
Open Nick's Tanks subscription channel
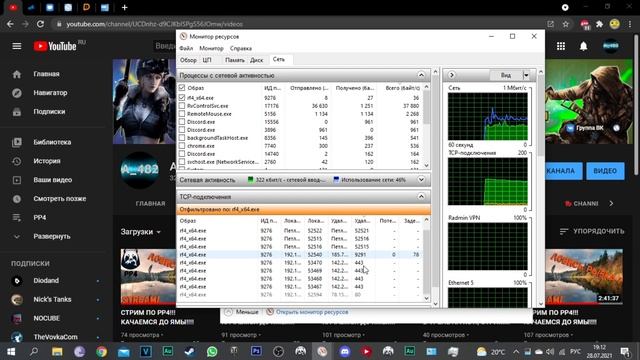tap(53, 299)
